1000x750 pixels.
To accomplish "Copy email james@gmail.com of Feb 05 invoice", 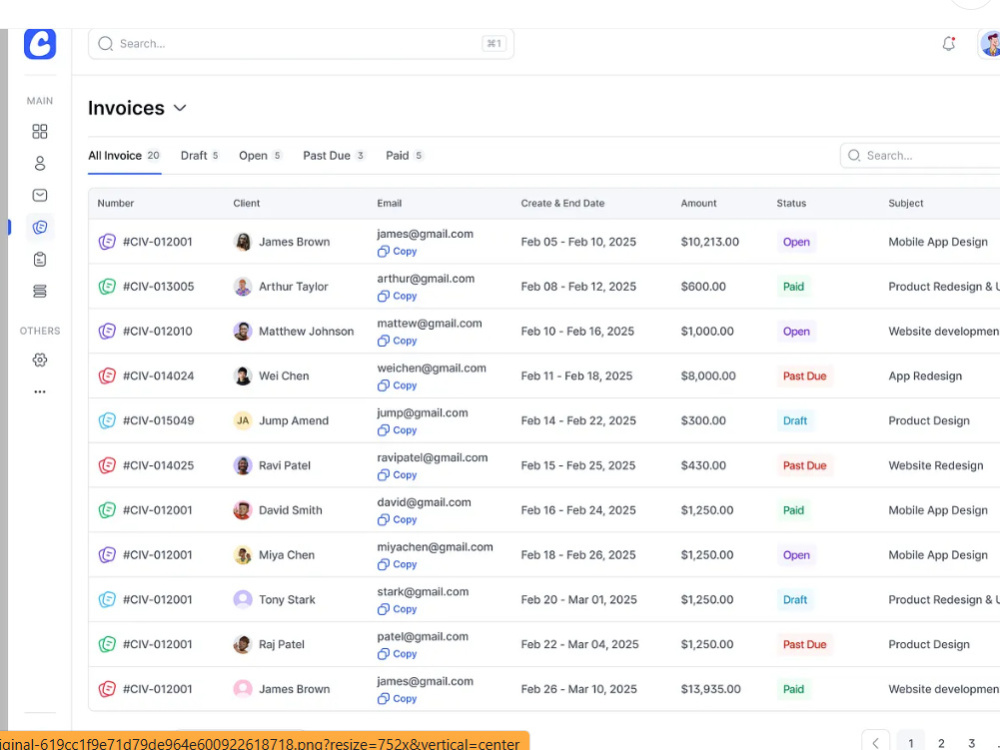I will click(397, 251).
